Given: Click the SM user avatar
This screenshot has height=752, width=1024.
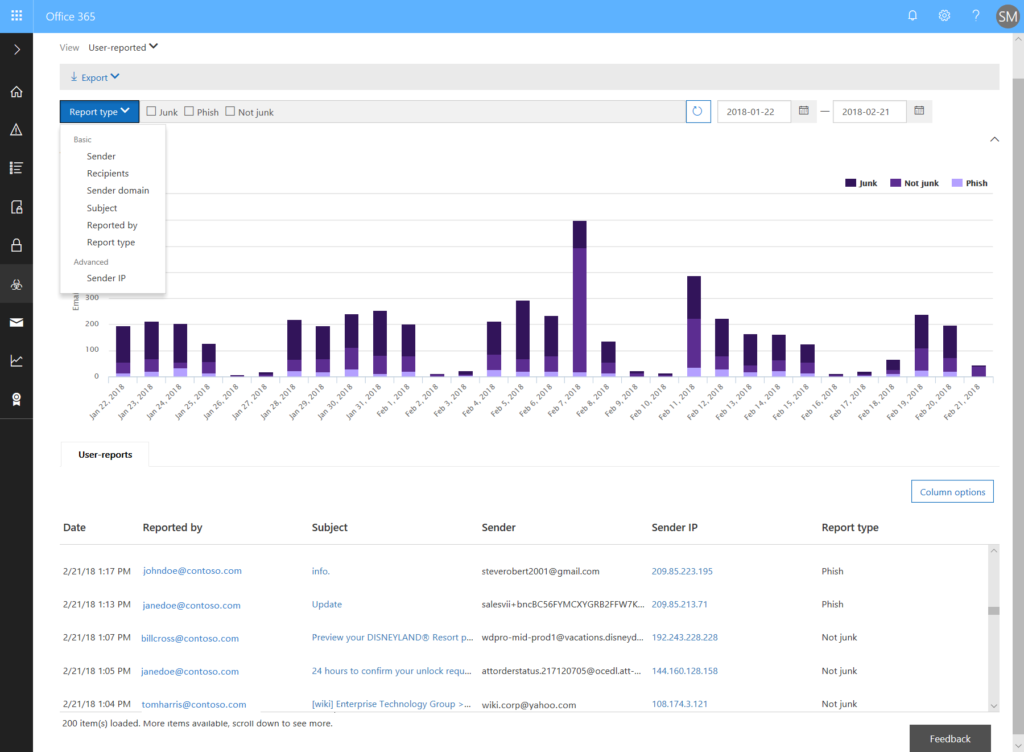Looking at the screenshot, I should [1007, 15].
